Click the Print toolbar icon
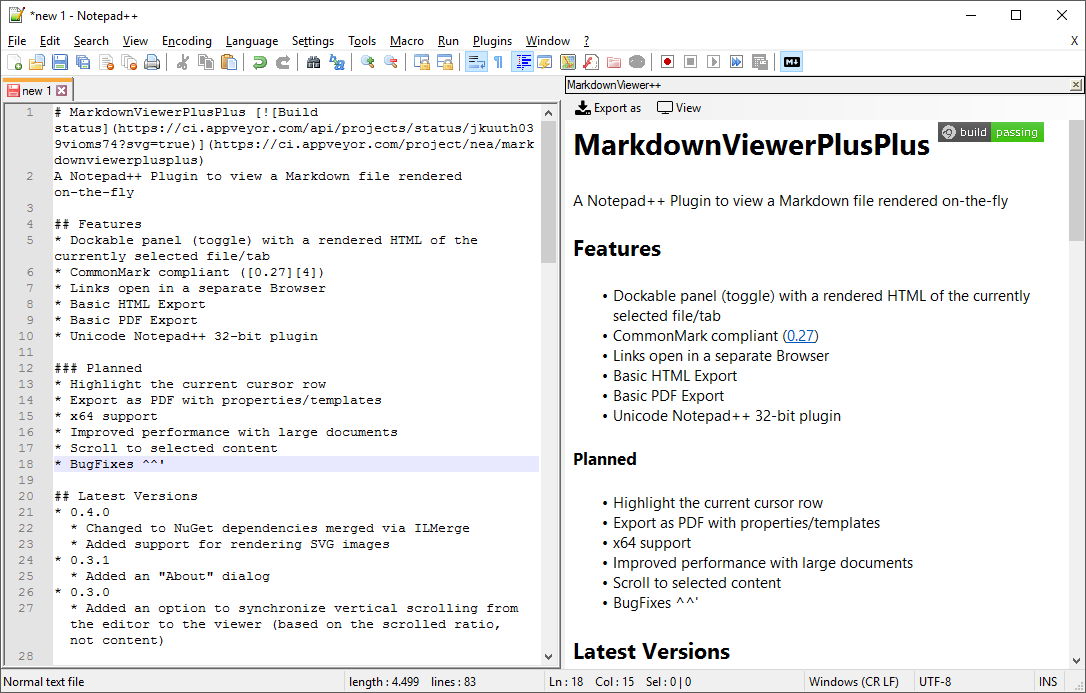This screenshot has width=1086, height=693. tap(153, 61)
